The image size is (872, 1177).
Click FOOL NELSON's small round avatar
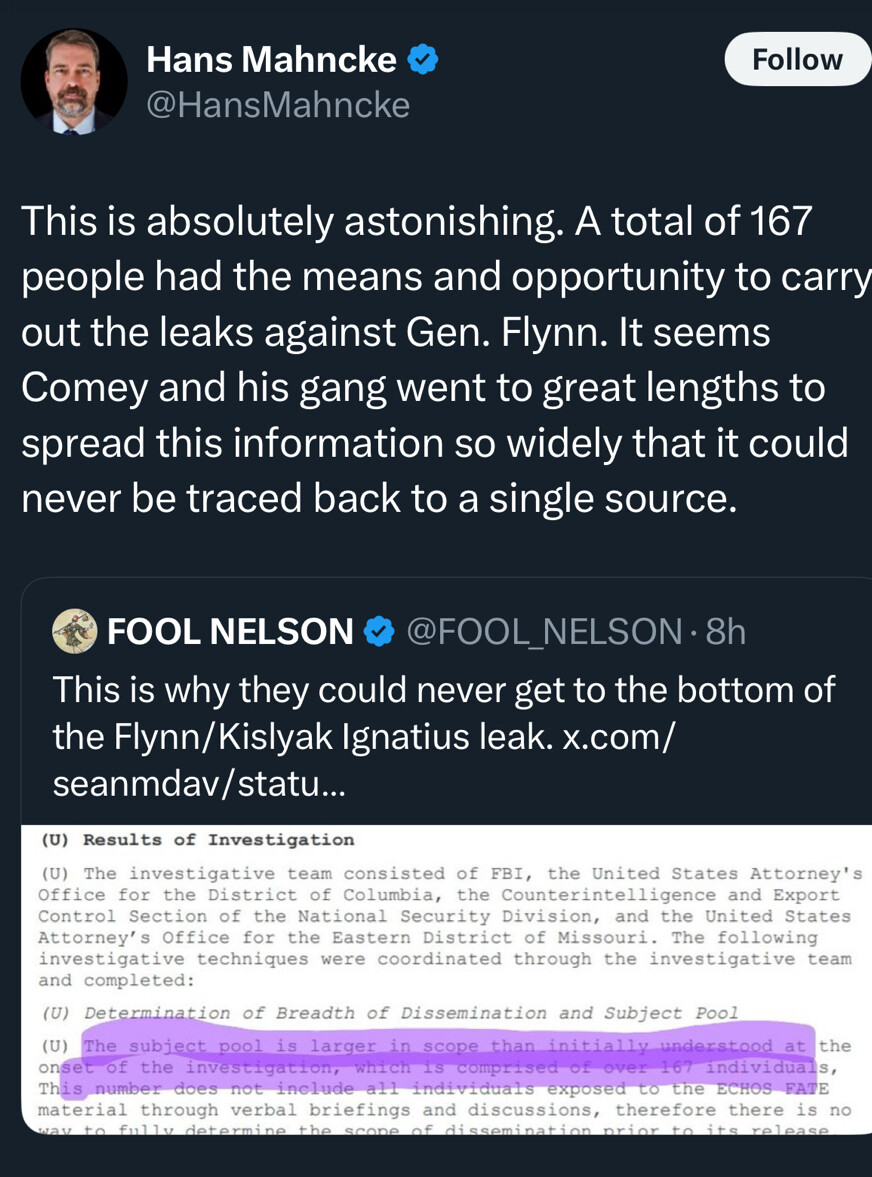click(x=74, y=631)
